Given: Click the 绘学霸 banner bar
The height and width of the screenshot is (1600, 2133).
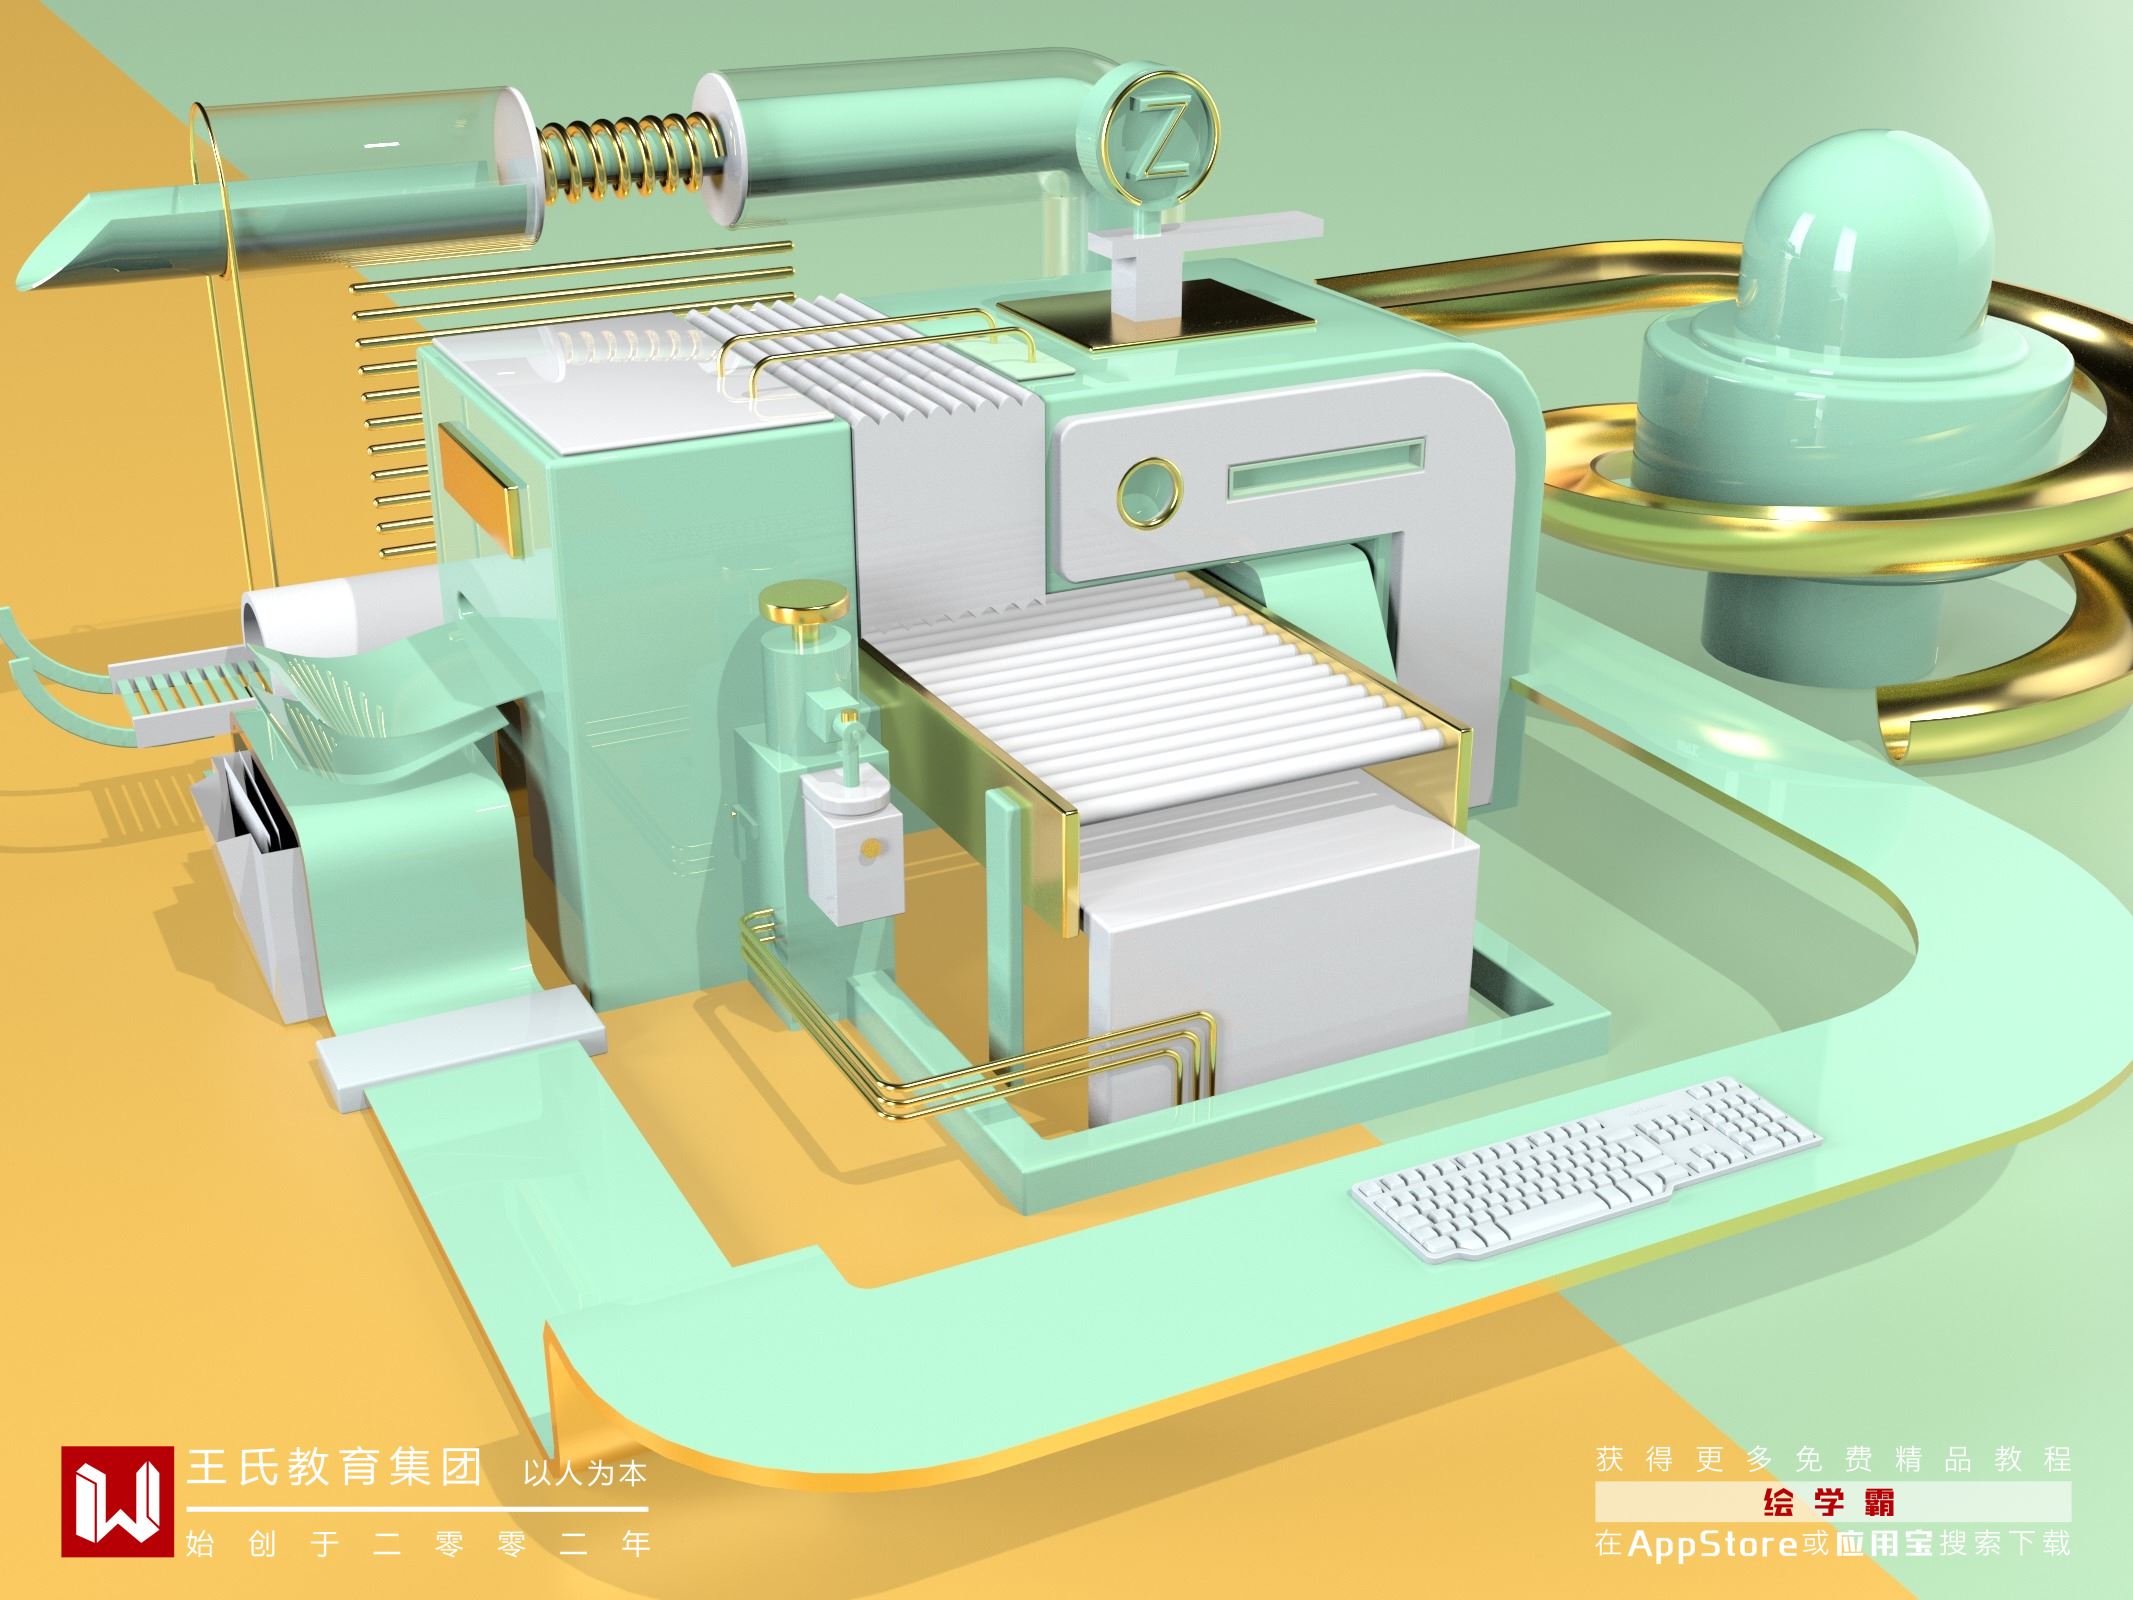Looking at the screenshot, I should (1832, 1502).
